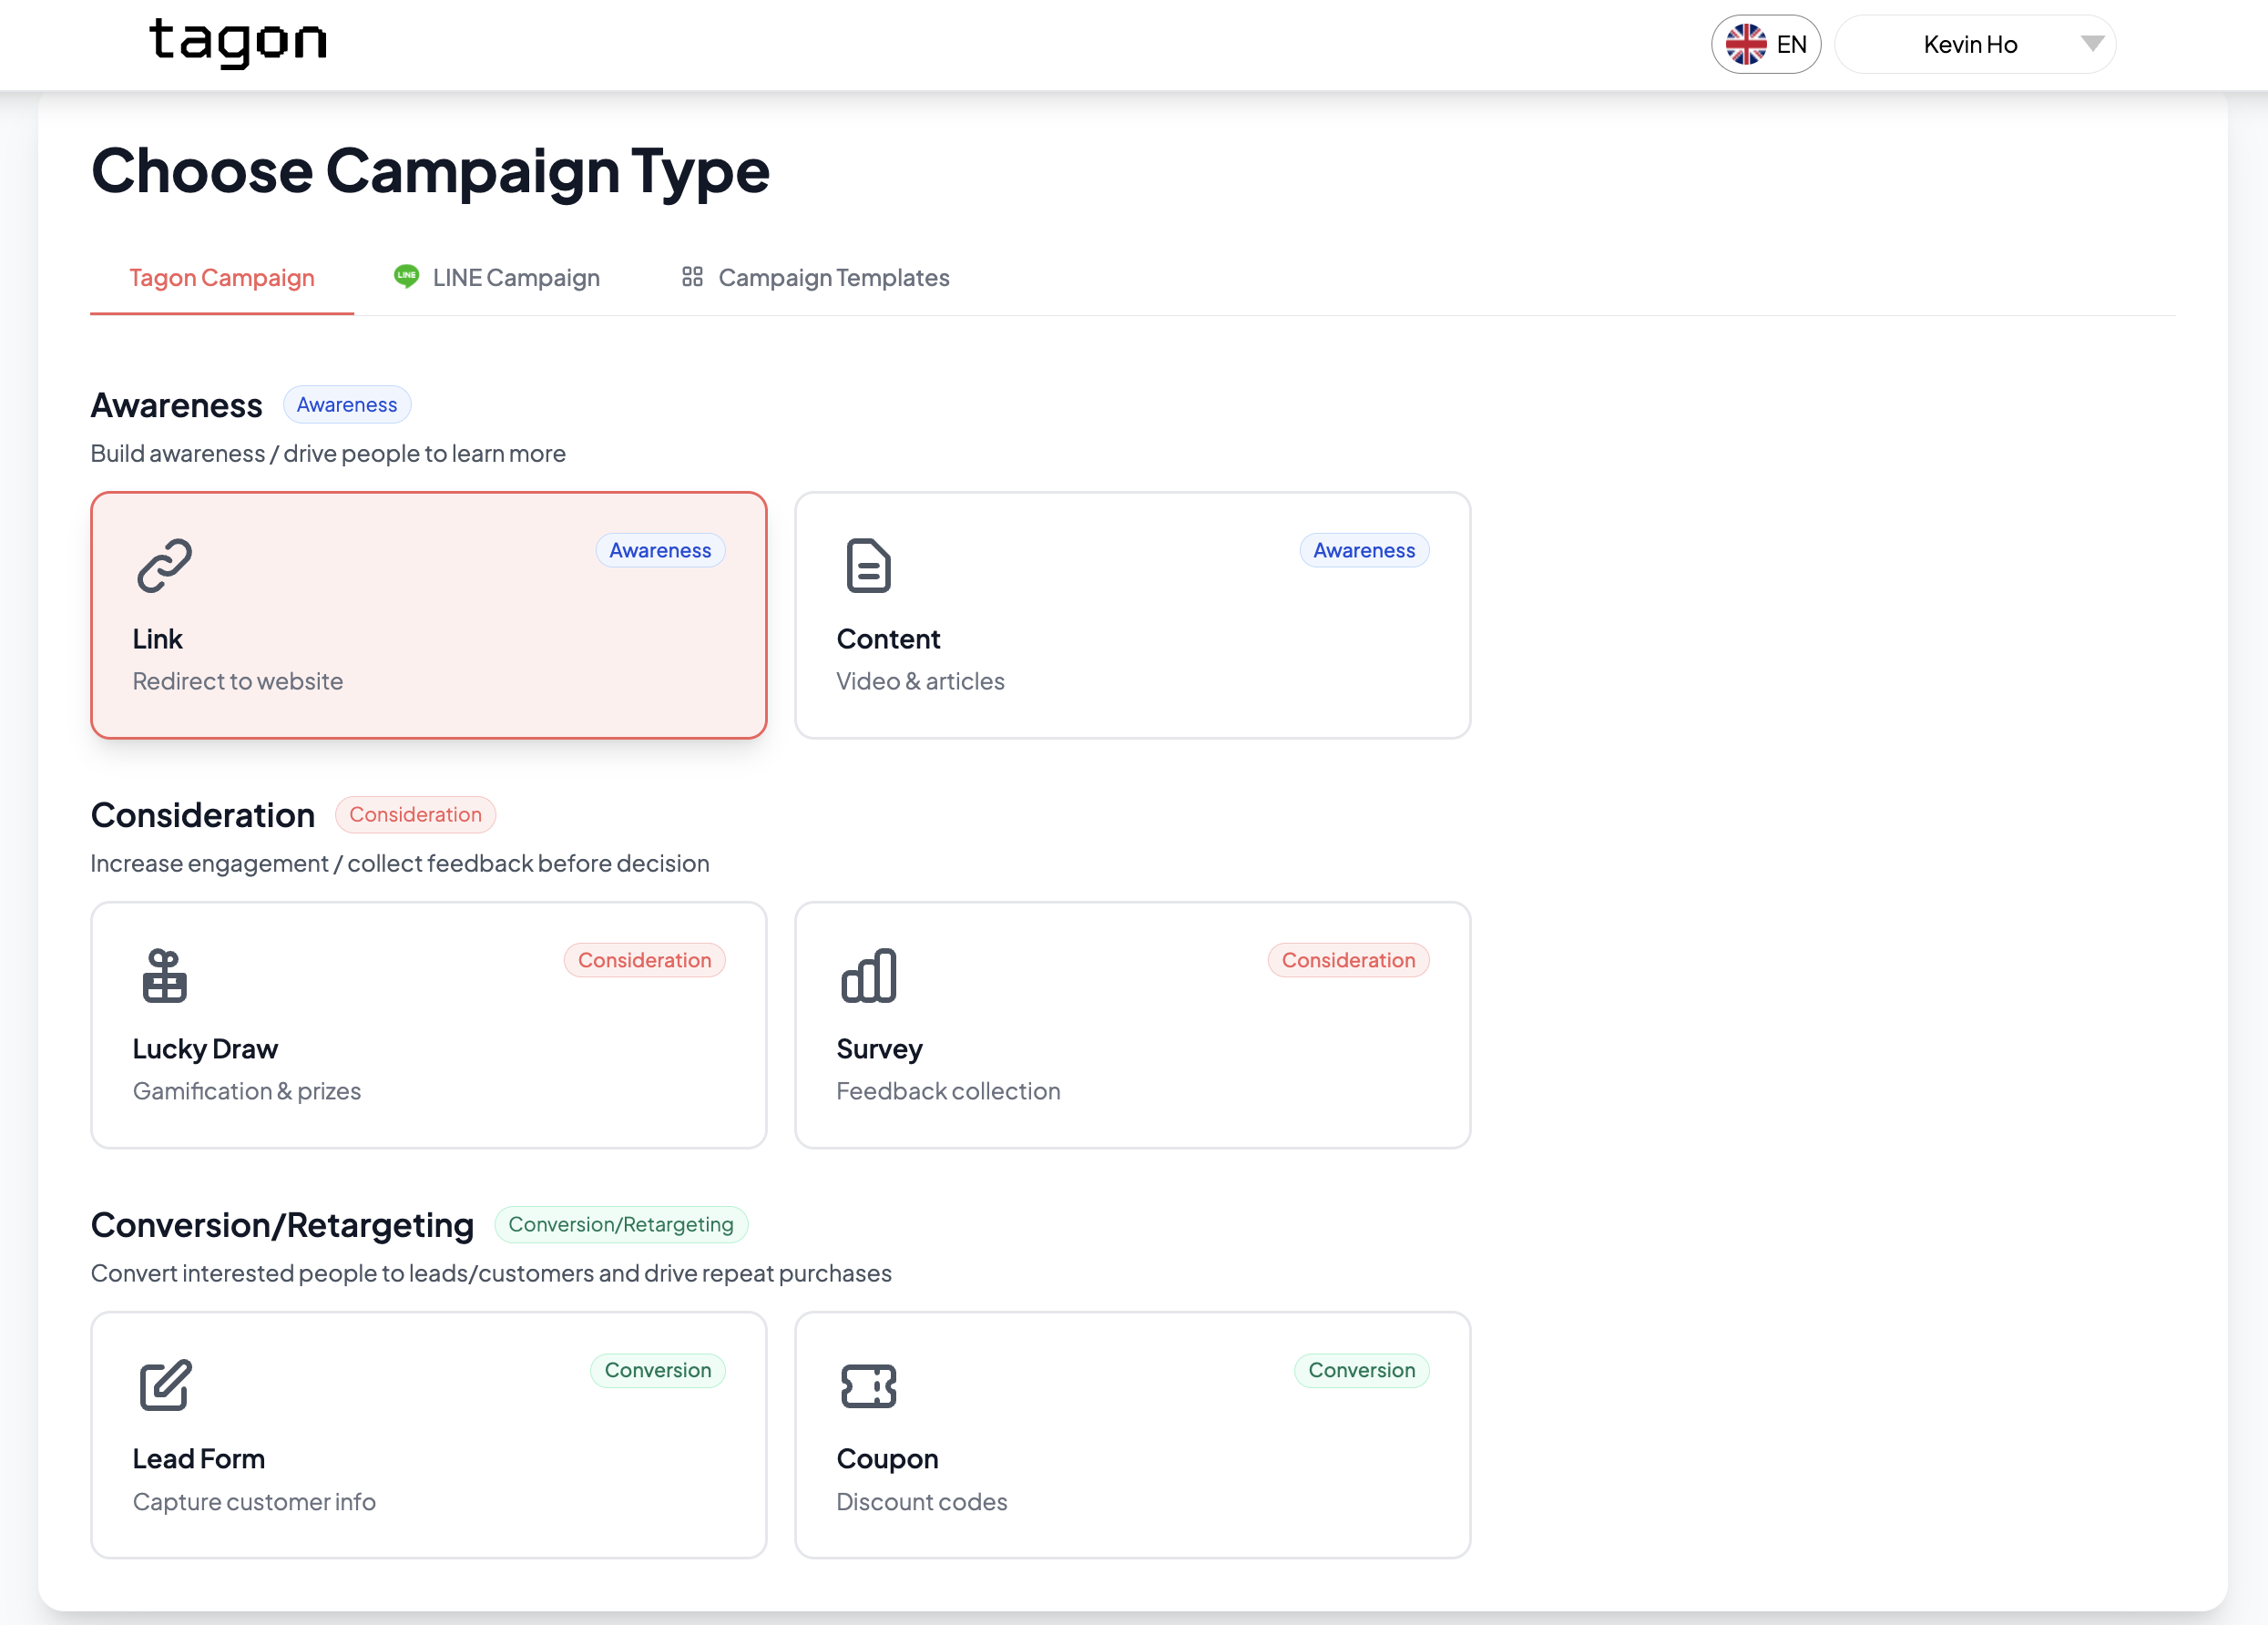Choose the Survey campaign card title
Screen dimensions: 2268x1625
tap(879, 1049)
